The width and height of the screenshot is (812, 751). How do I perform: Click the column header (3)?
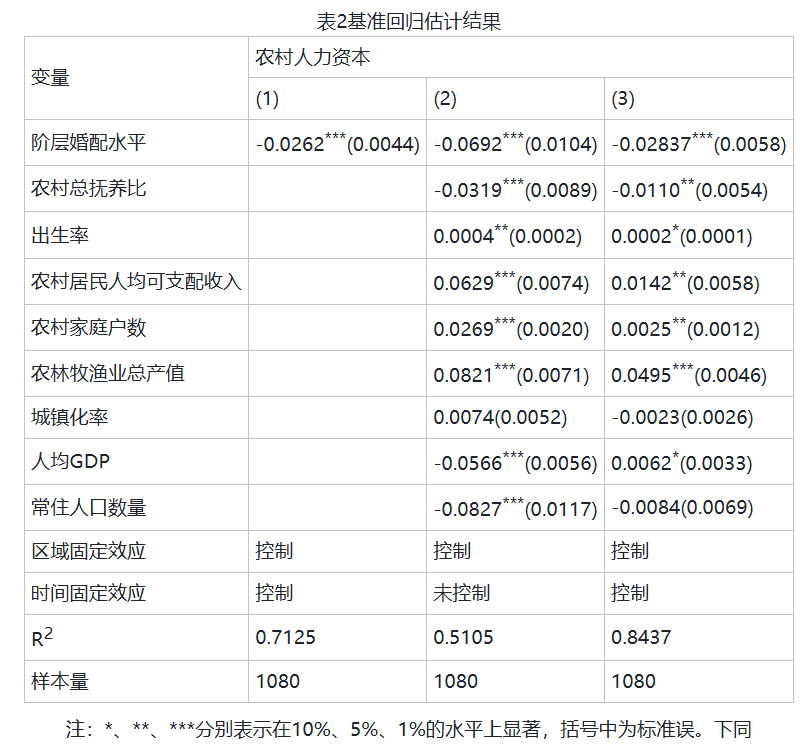click(x=625, y=99)
